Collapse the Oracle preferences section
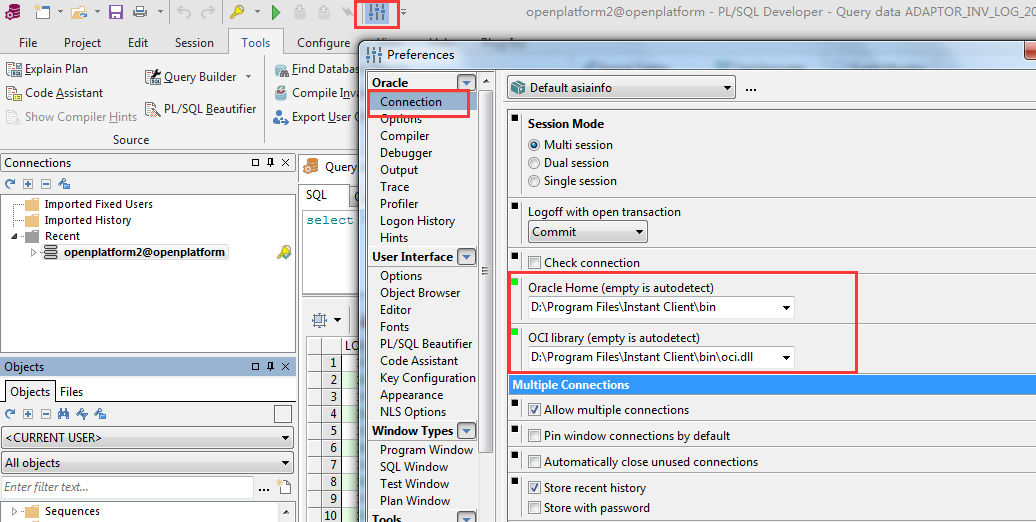Screen dimensions: 1036x522 click(466, 83)
